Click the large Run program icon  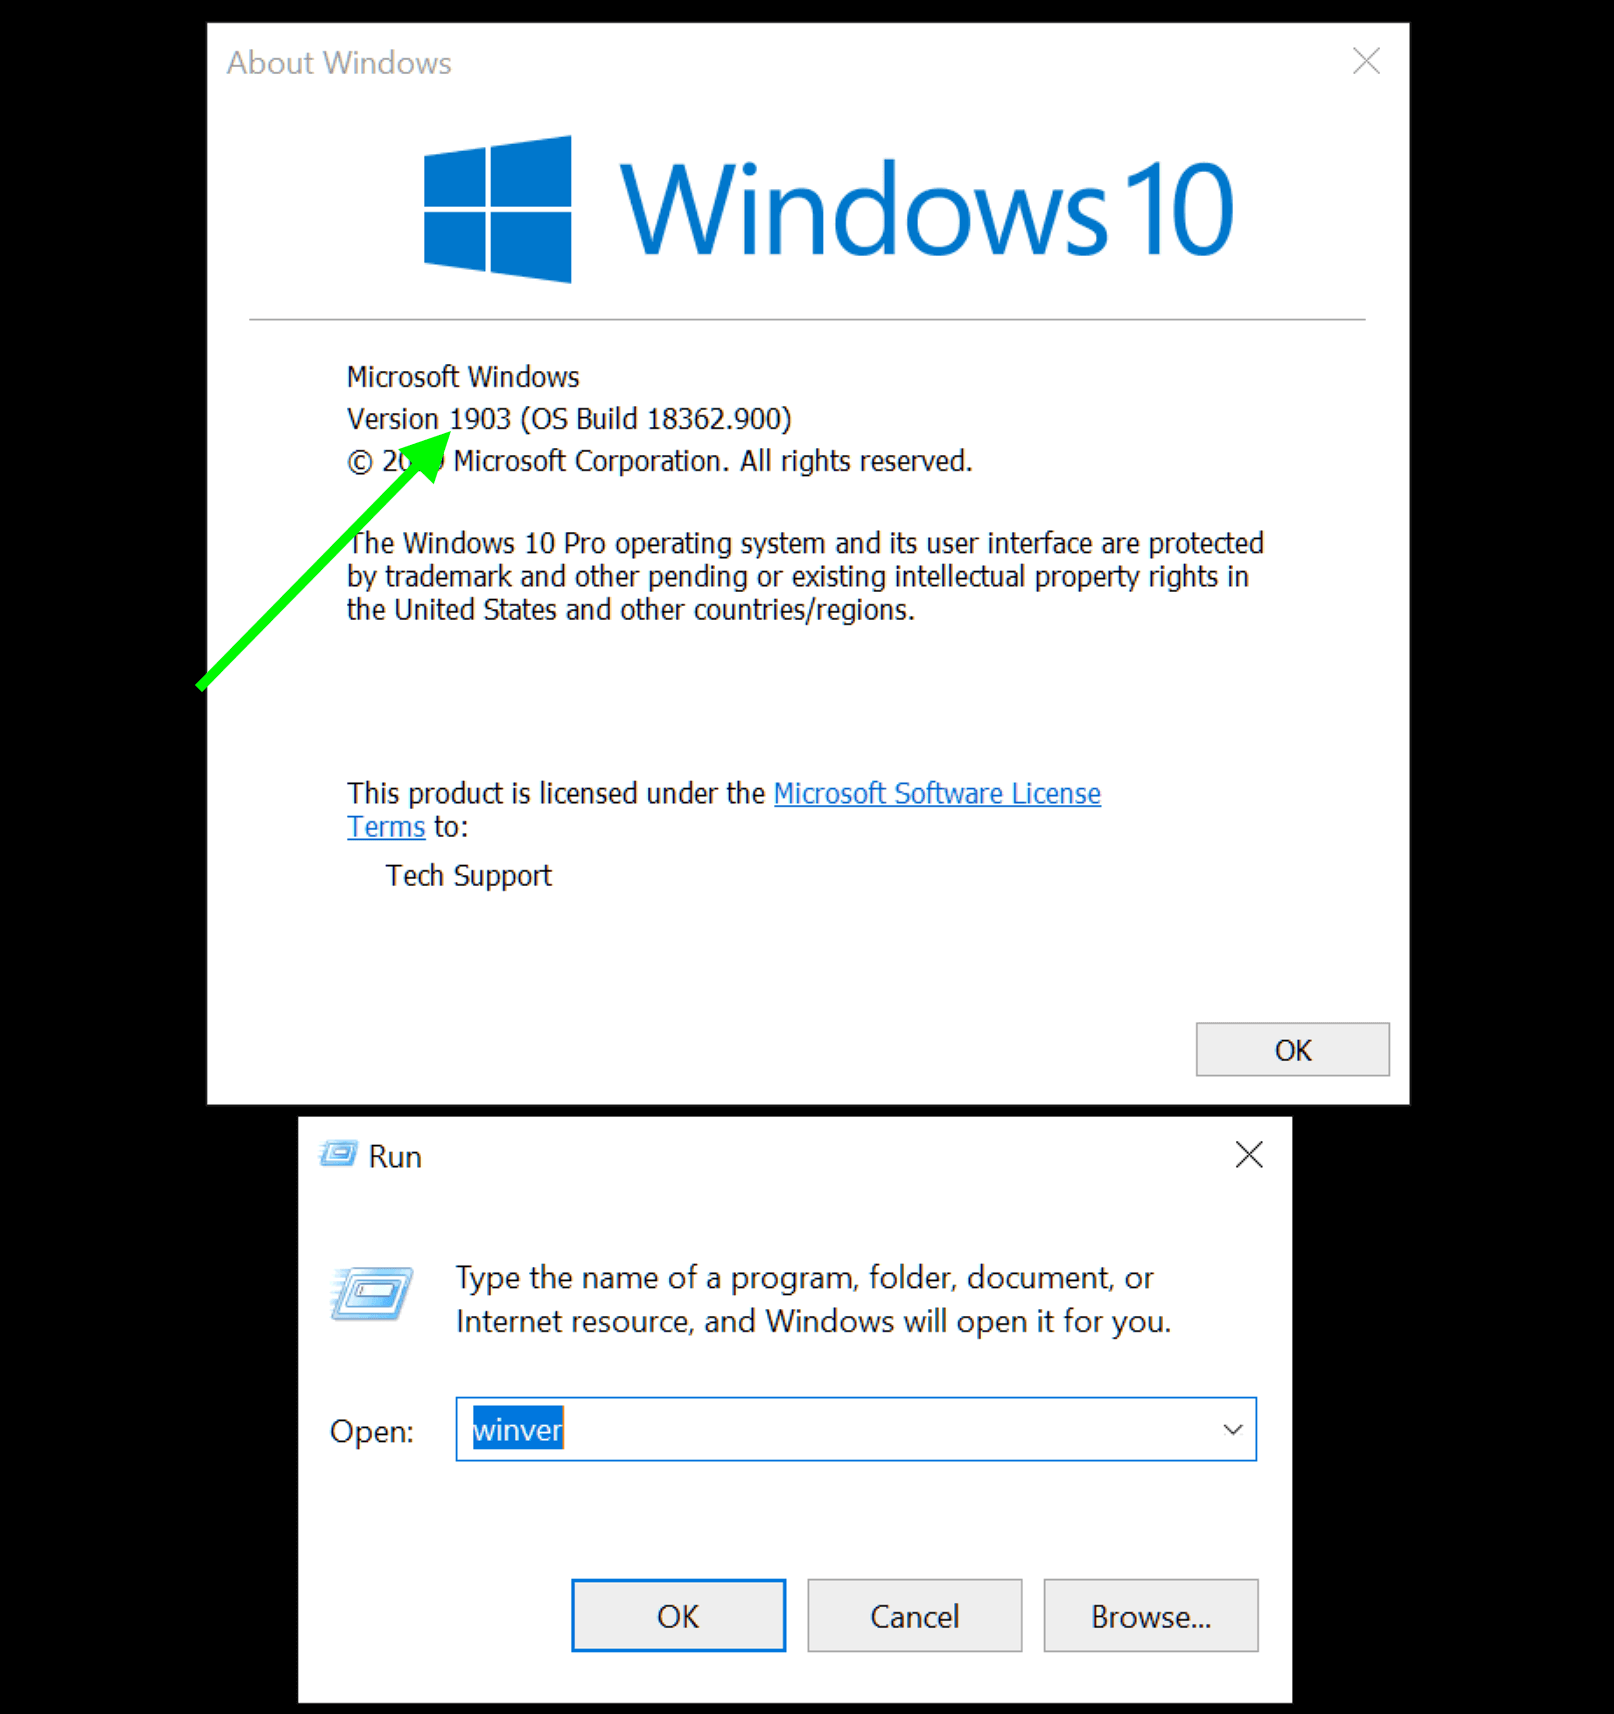tap(371, 1294)
